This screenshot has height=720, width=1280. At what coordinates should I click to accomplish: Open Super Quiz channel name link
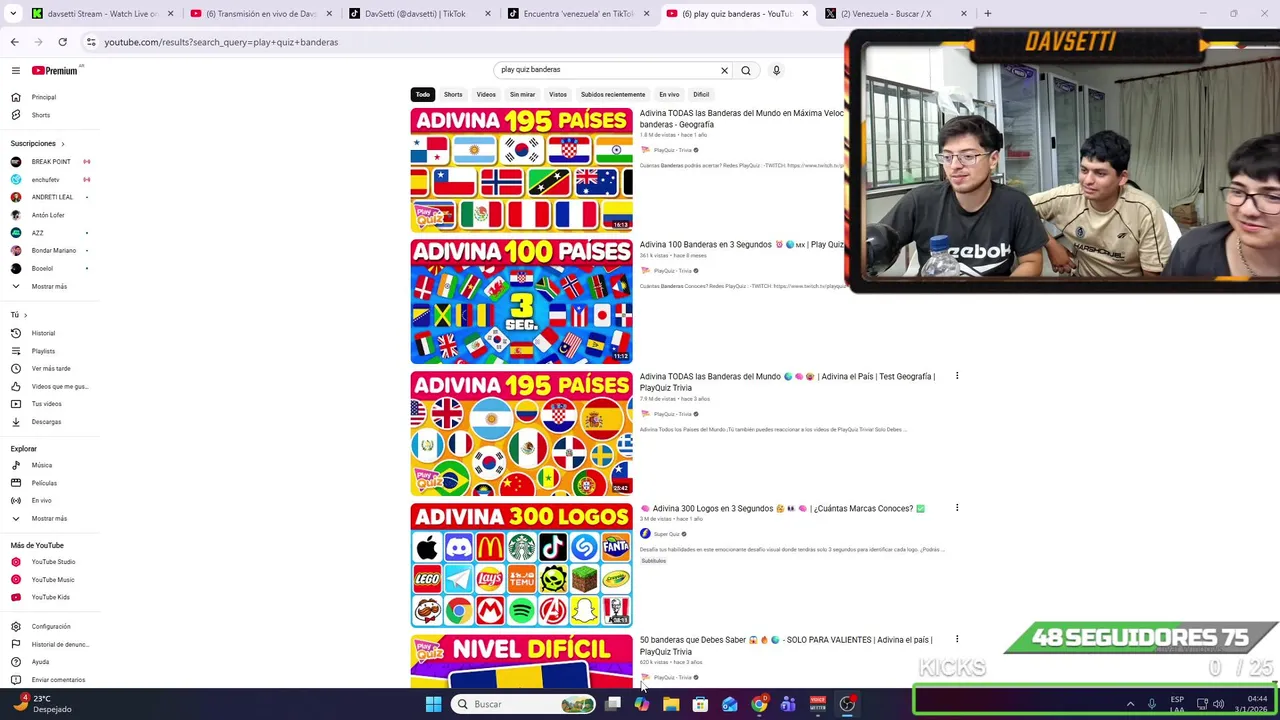coord(667,534)
